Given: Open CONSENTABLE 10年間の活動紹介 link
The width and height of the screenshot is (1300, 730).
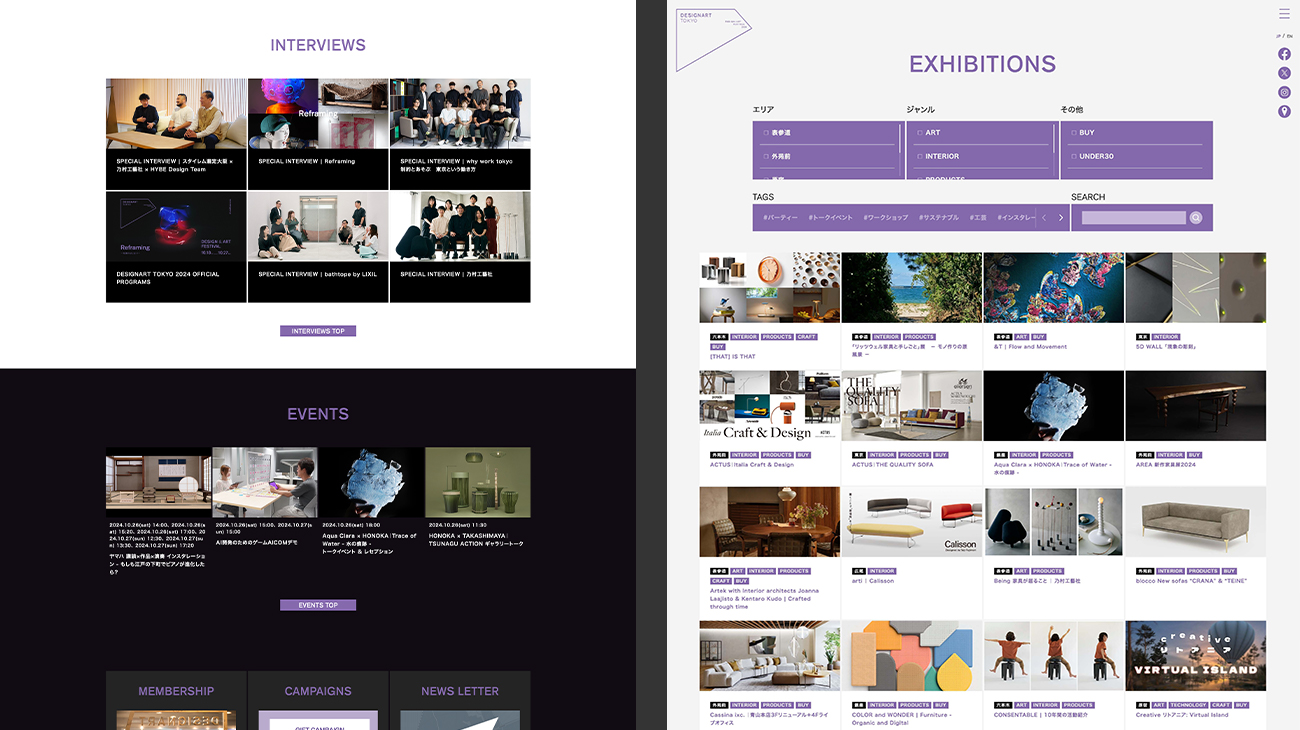Looking at the screenshot, I should point(1041,715).
